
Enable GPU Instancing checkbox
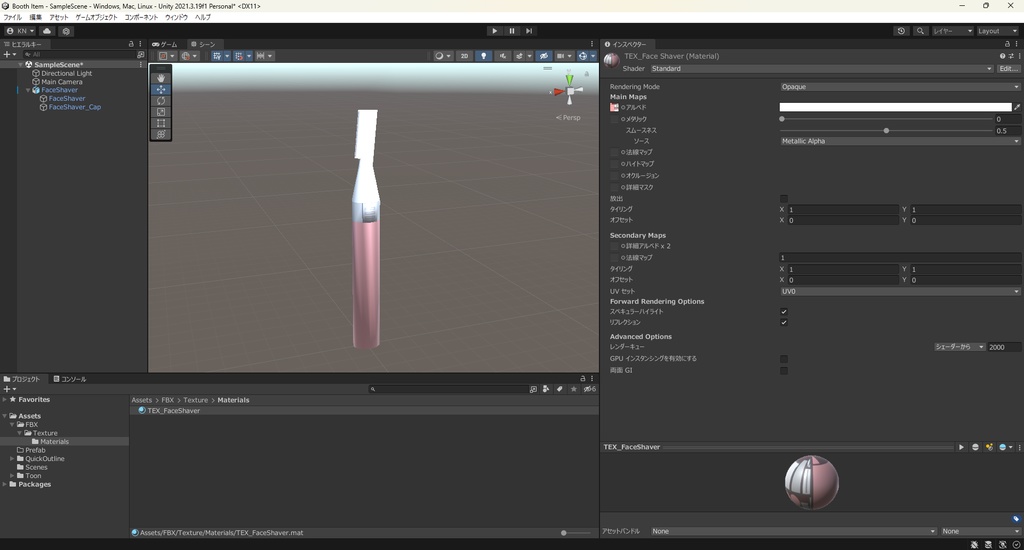[x=784, y=359]
